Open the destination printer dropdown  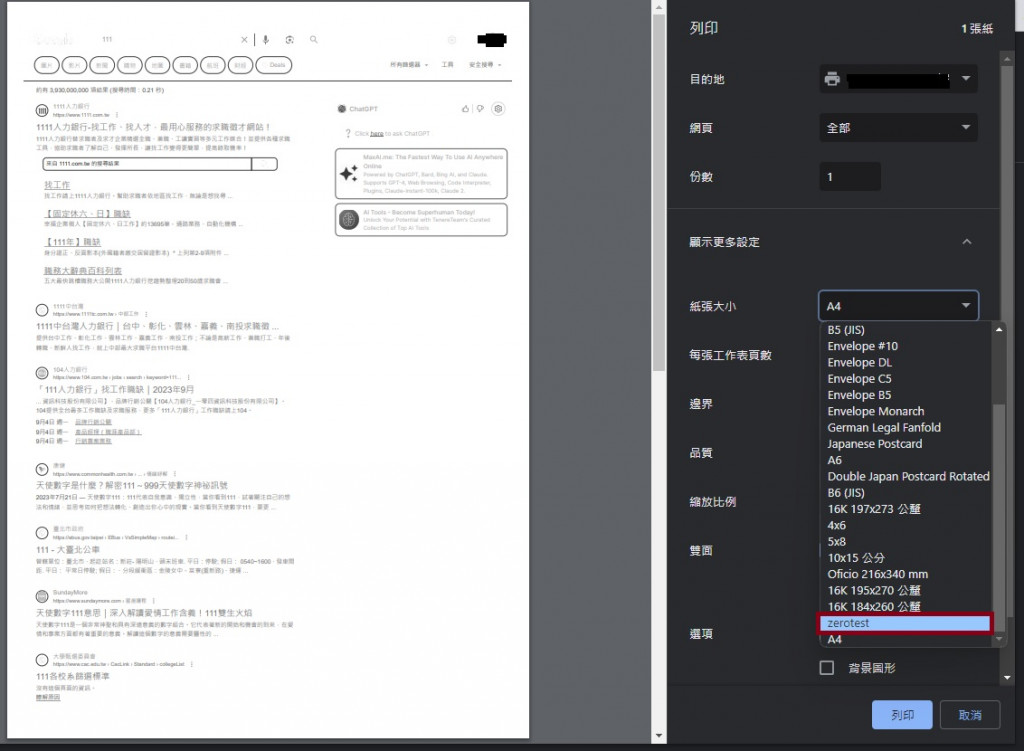[x=898, y=79]
